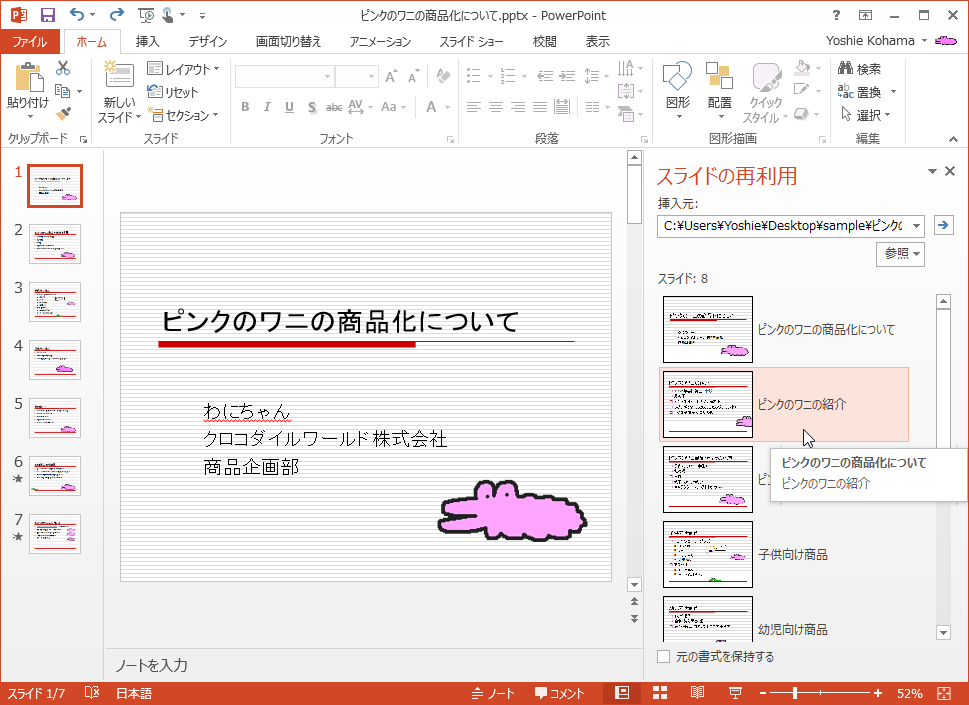Viewport: 969px width, 705px height.
Task: Clear all formatting eraser icon
Action: (442, 76)
